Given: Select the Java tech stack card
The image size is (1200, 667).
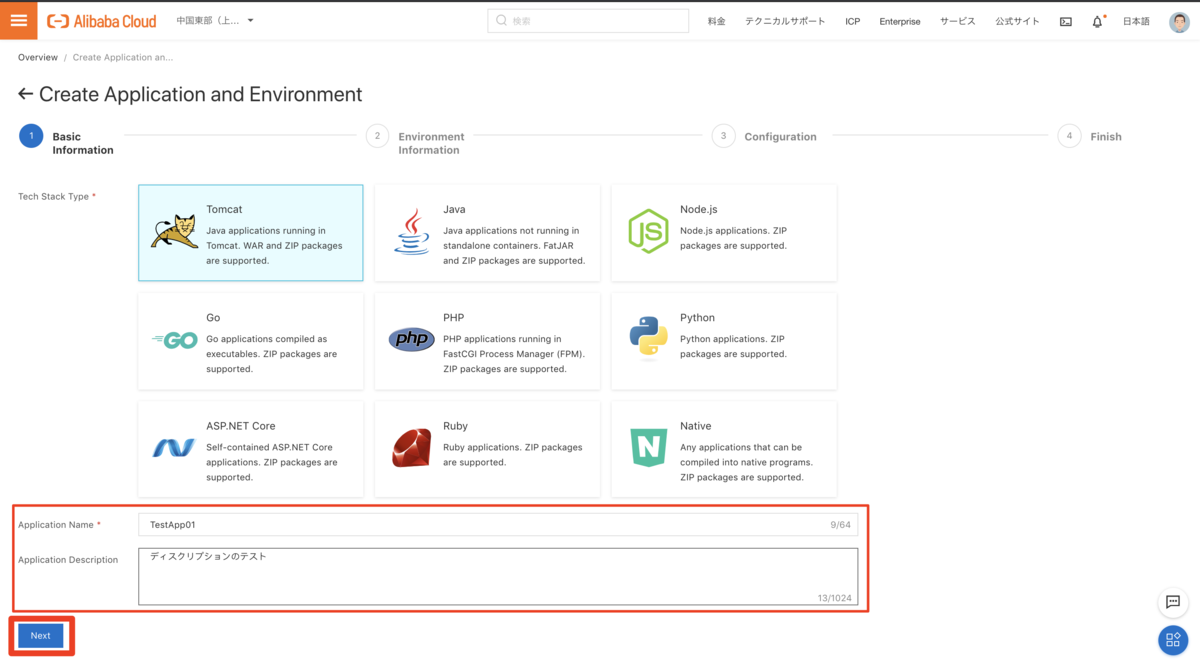Looking at the screenshot, I should pyautogui.click(x=488, y=232).
